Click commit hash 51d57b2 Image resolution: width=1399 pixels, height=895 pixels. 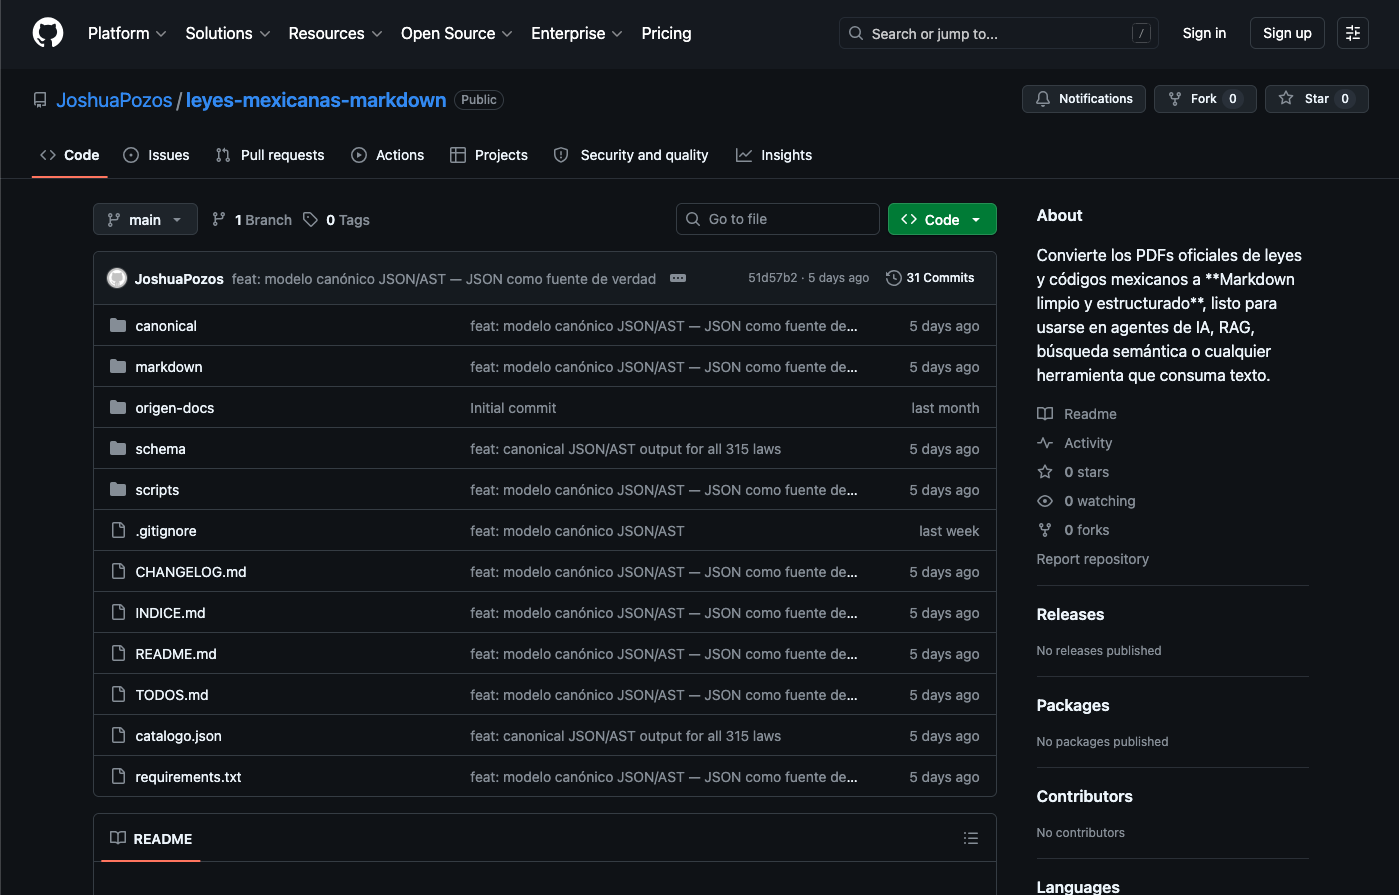coord(773,278)
